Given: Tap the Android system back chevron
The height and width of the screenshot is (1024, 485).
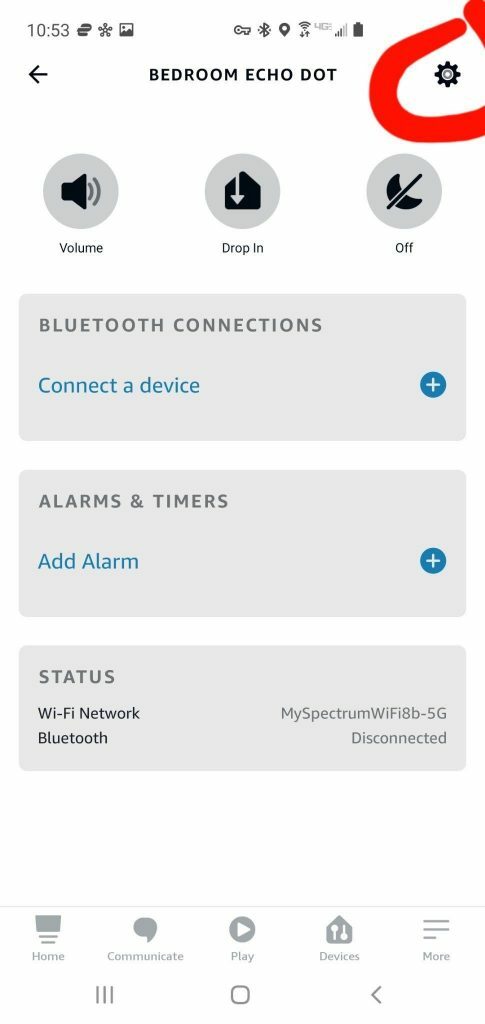Looking at the screenshot, I should coord(376,995).
